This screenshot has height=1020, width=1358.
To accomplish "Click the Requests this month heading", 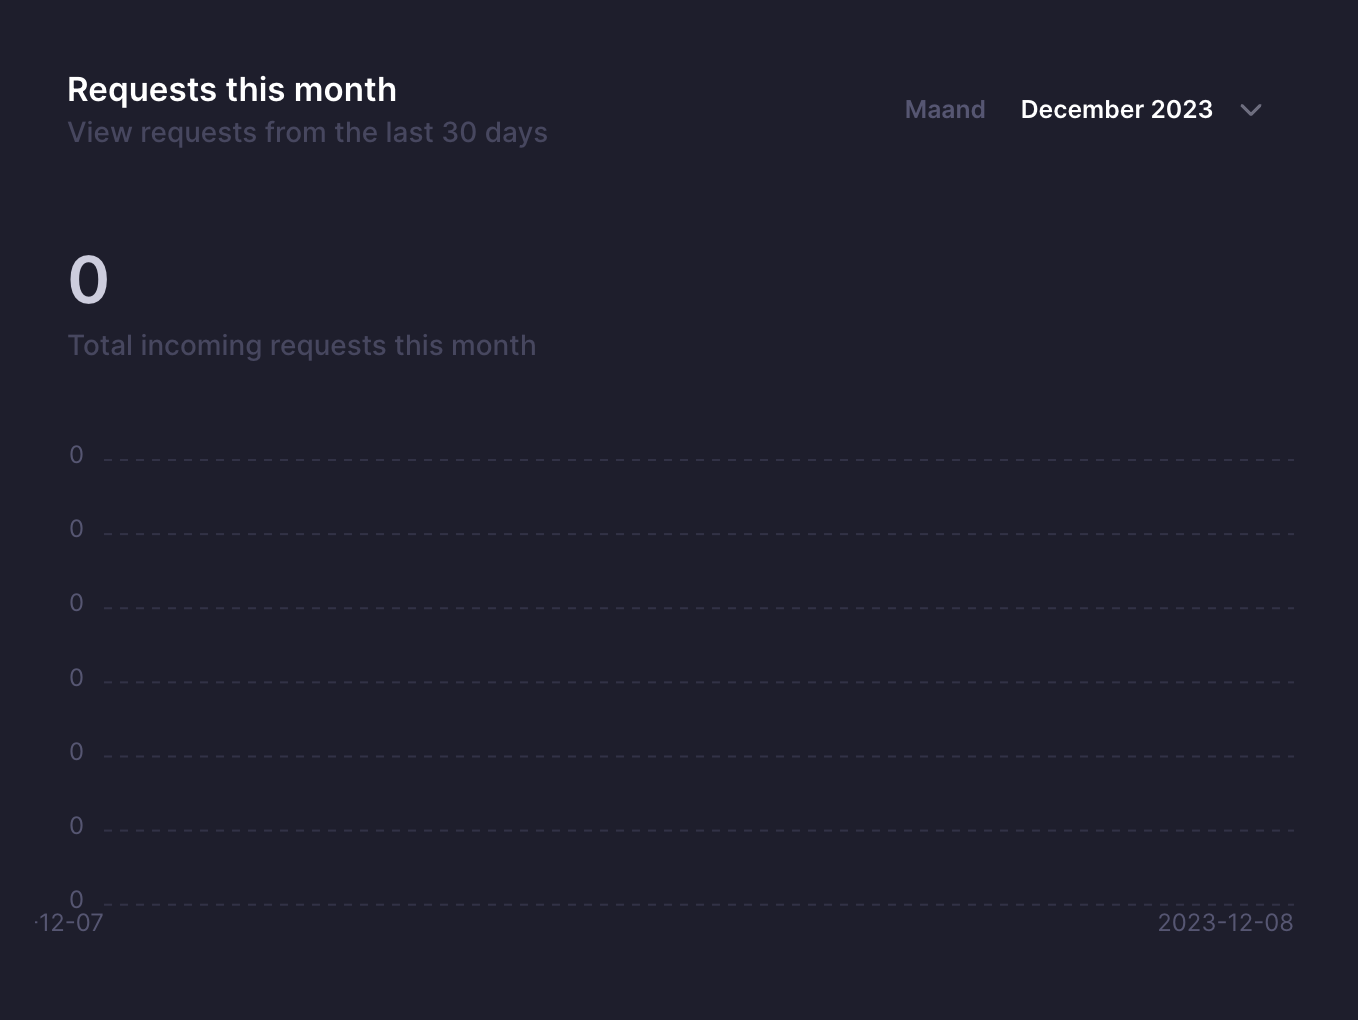I will click(232, 90).
